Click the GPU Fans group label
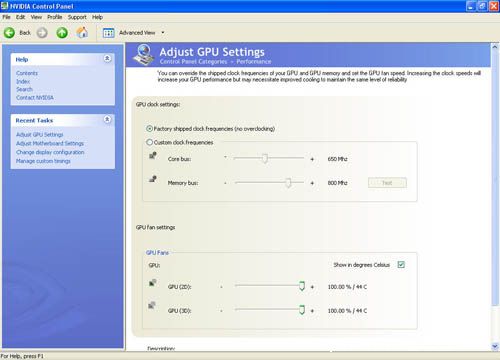Viewport: 500px width, 360px height. 157,253
